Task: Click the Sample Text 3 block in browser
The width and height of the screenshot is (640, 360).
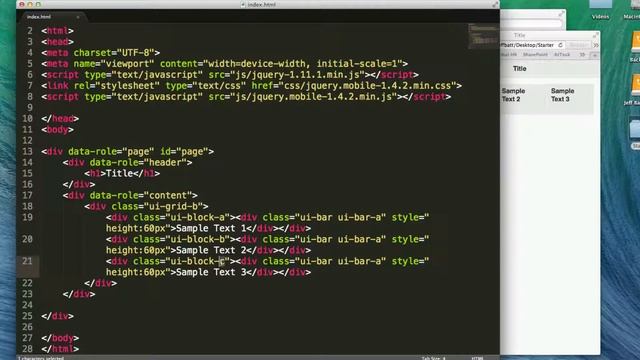Action: pyautogui.click(x=569, y=99)
